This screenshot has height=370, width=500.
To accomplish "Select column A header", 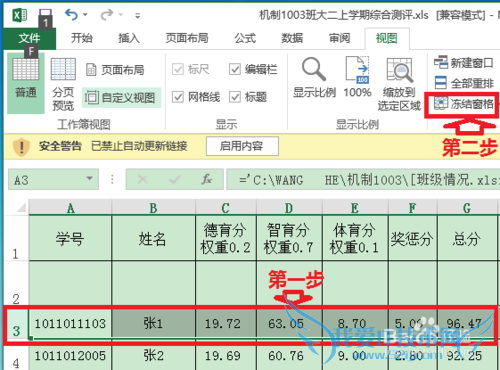I will (70, 208).
